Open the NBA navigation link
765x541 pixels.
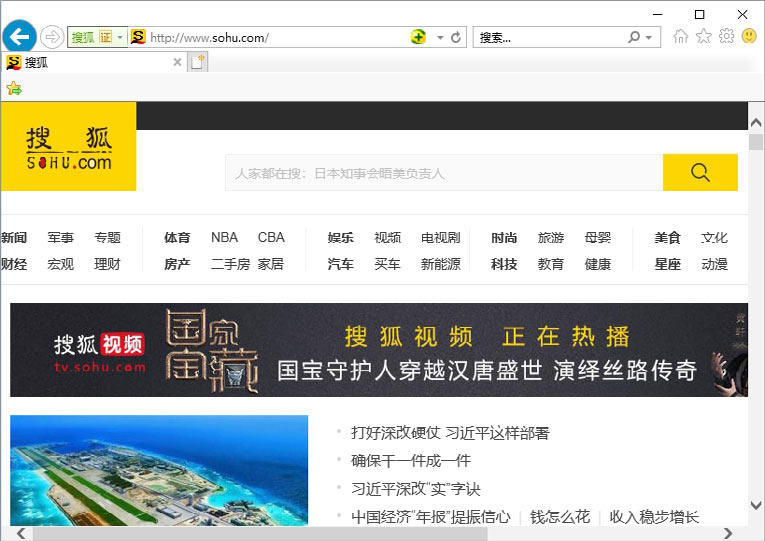tap(224, 238)
